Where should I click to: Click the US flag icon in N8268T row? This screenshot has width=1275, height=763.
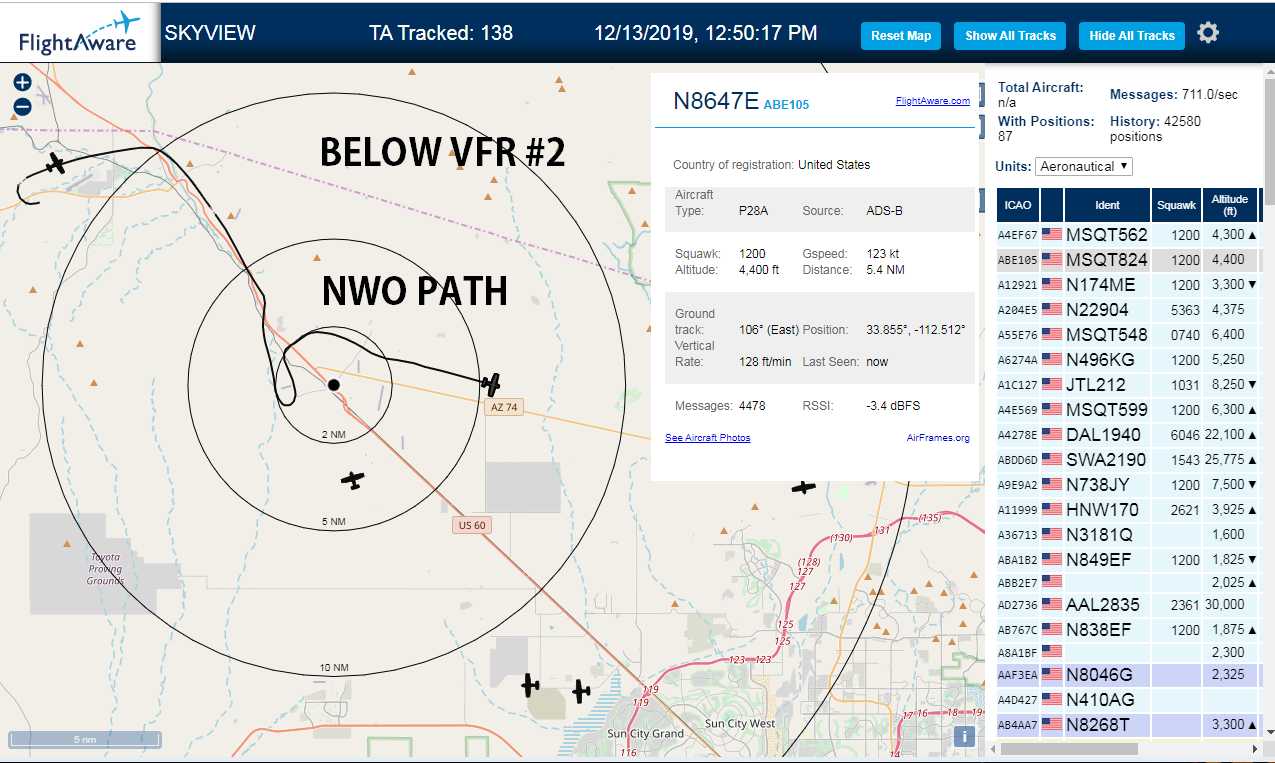pyautogui.click(x=1052, y=724)
